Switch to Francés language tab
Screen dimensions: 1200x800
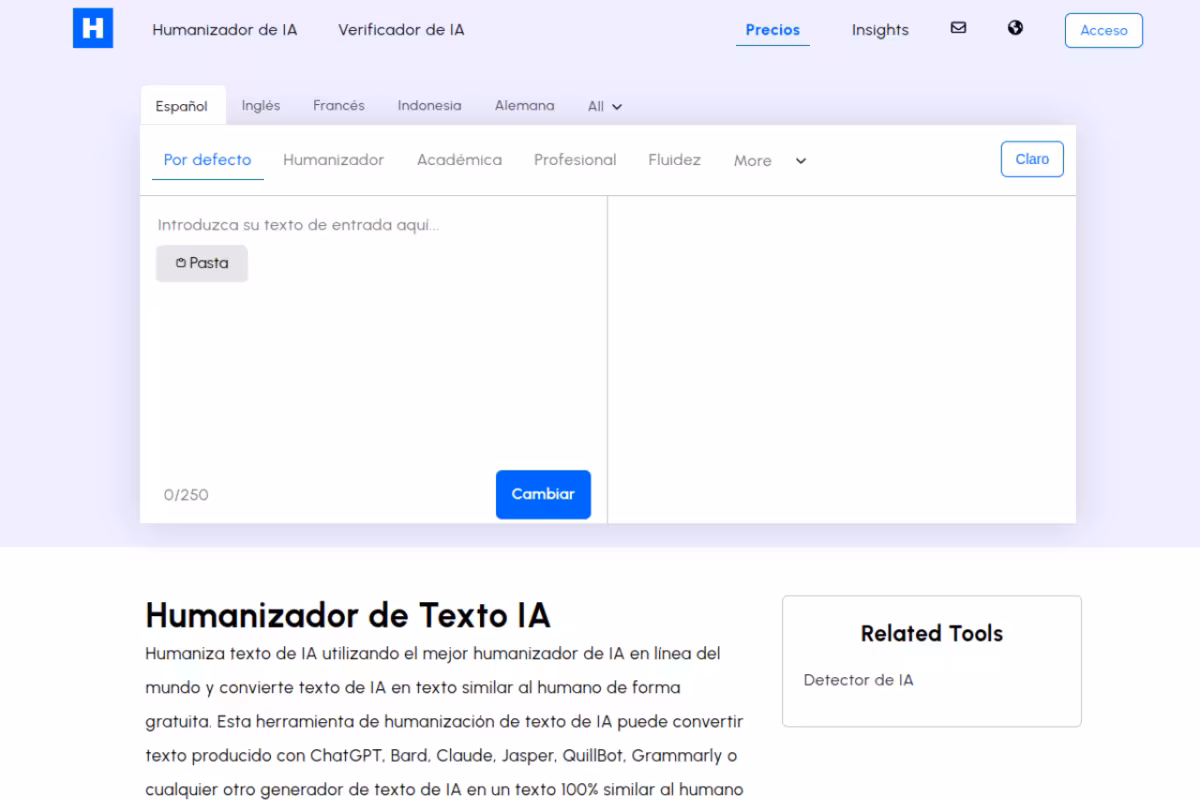(339, 105)
